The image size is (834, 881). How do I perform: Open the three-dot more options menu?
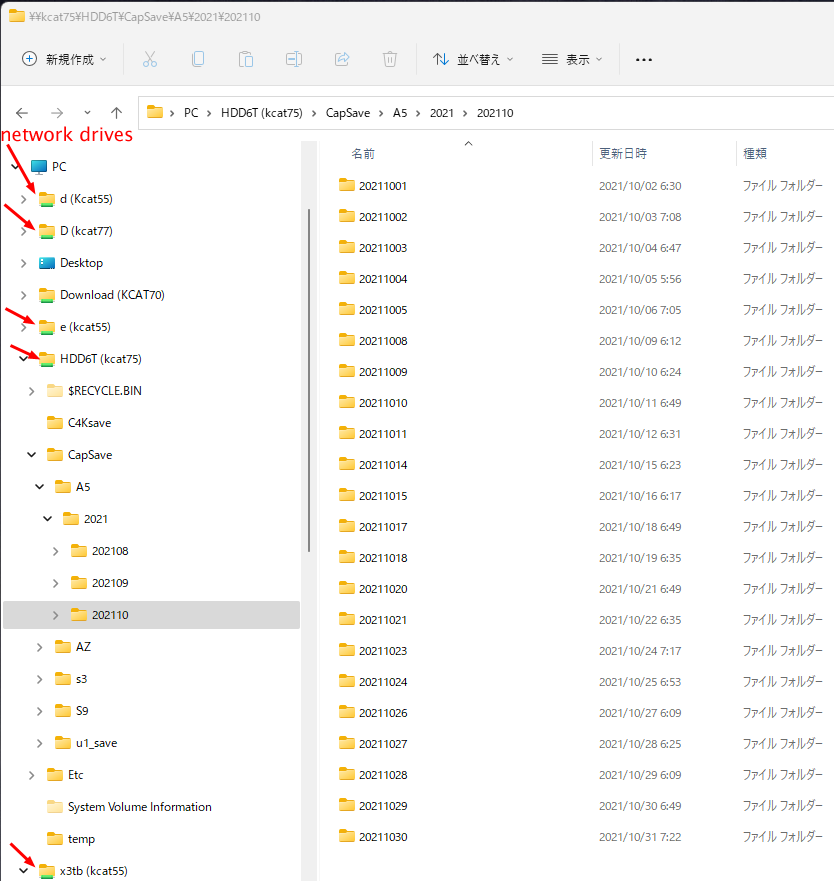click(x=644, y=59)
